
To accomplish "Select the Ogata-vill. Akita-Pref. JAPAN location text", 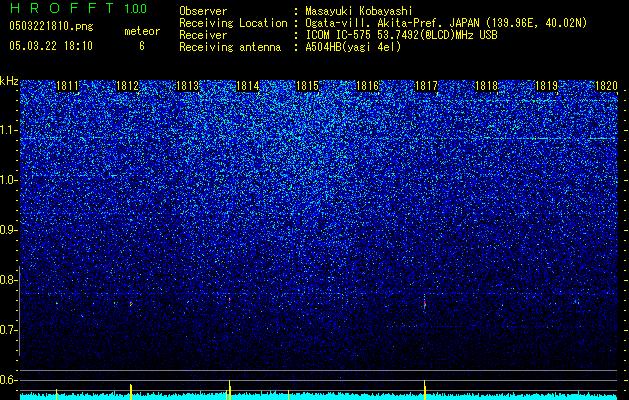I will [x=446, y=23].
